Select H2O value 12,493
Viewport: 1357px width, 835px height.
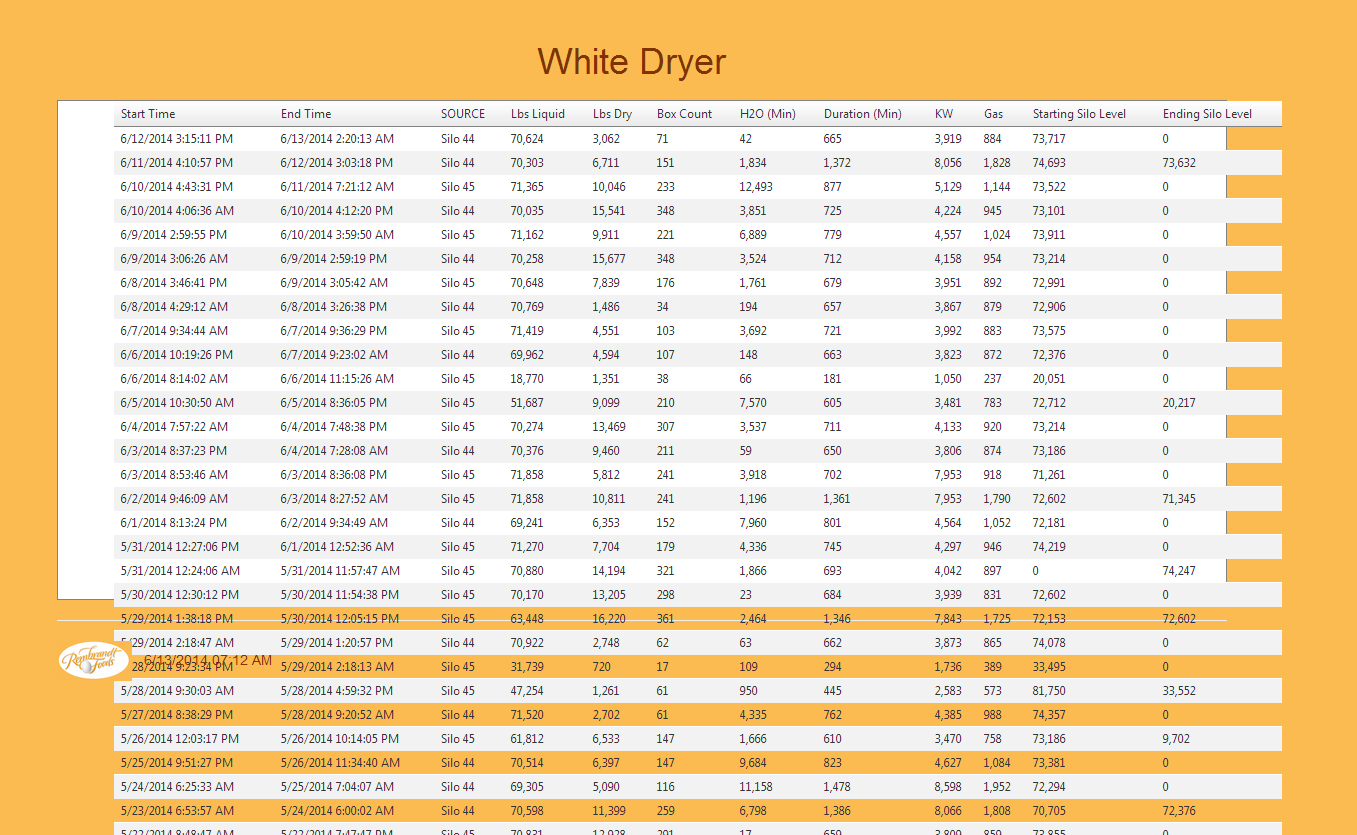[756, 187]
